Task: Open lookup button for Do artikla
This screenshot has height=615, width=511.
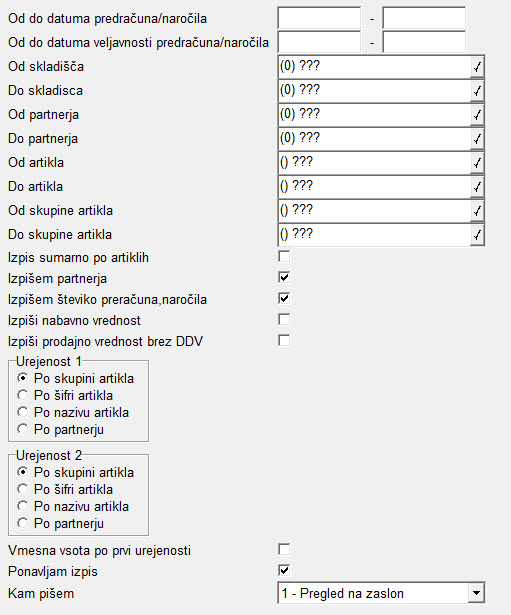Action: pyautogui.click(x=477, y=187)
